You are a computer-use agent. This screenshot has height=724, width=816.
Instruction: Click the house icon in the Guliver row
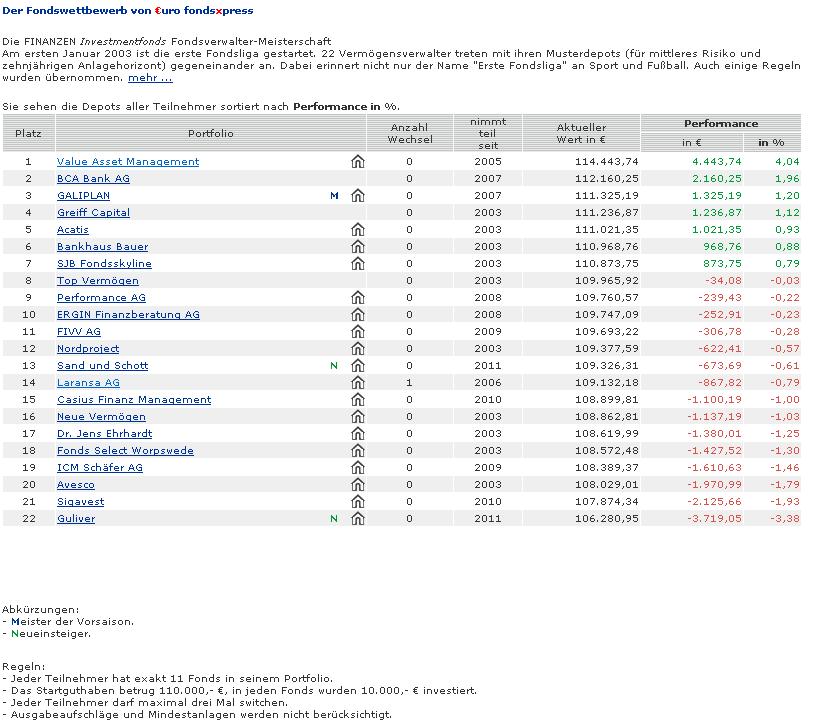click(358, 518)
